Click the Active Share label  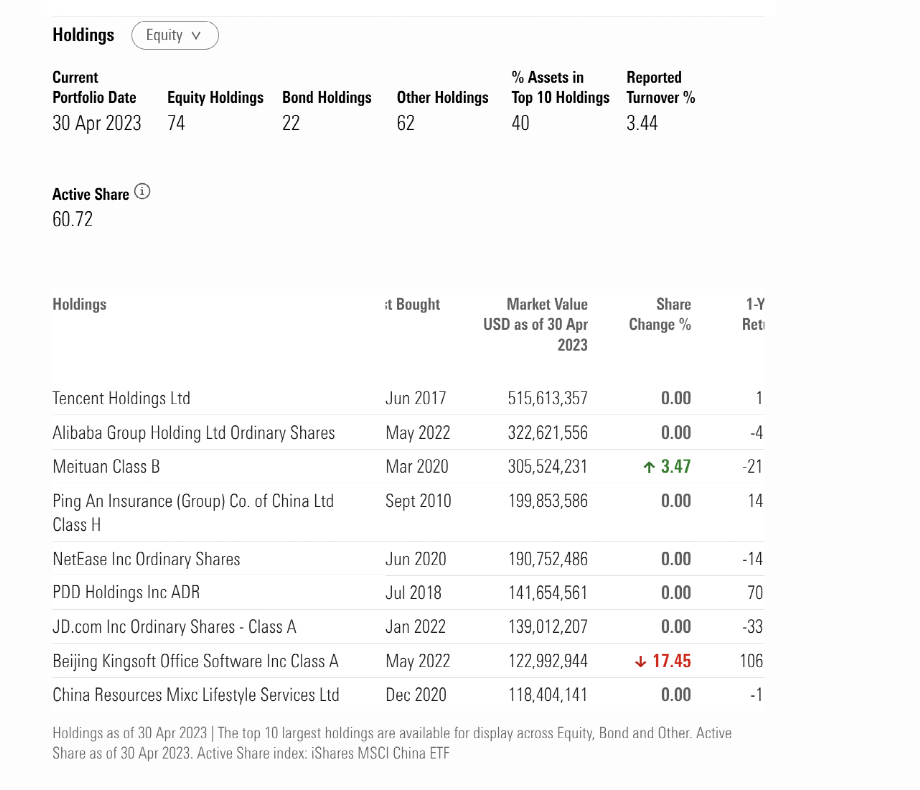click(90, 194)
